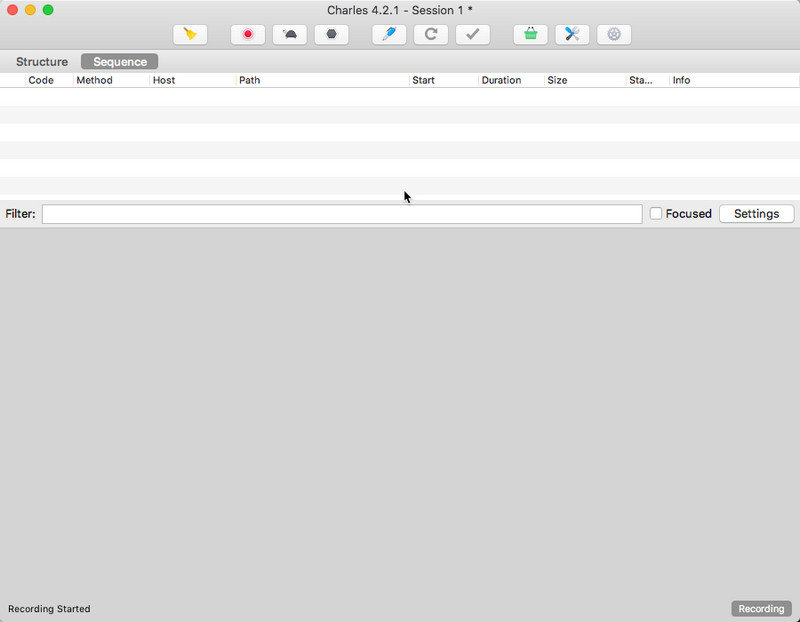This screenshot has height=622, width=800.
Task: Minimize the Charles window
Action: point(30,10)
